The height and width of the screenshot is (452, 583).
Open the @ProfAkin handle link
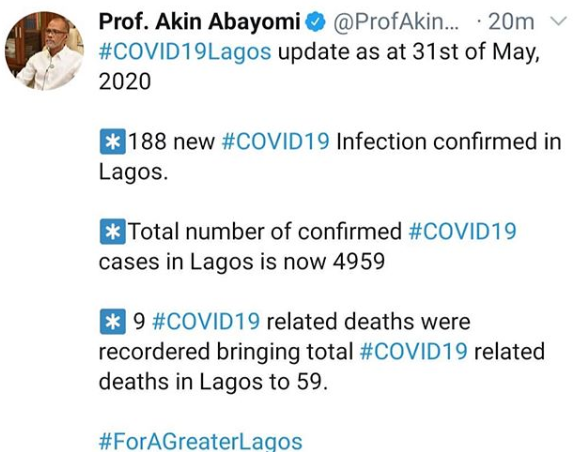[396, 22]
